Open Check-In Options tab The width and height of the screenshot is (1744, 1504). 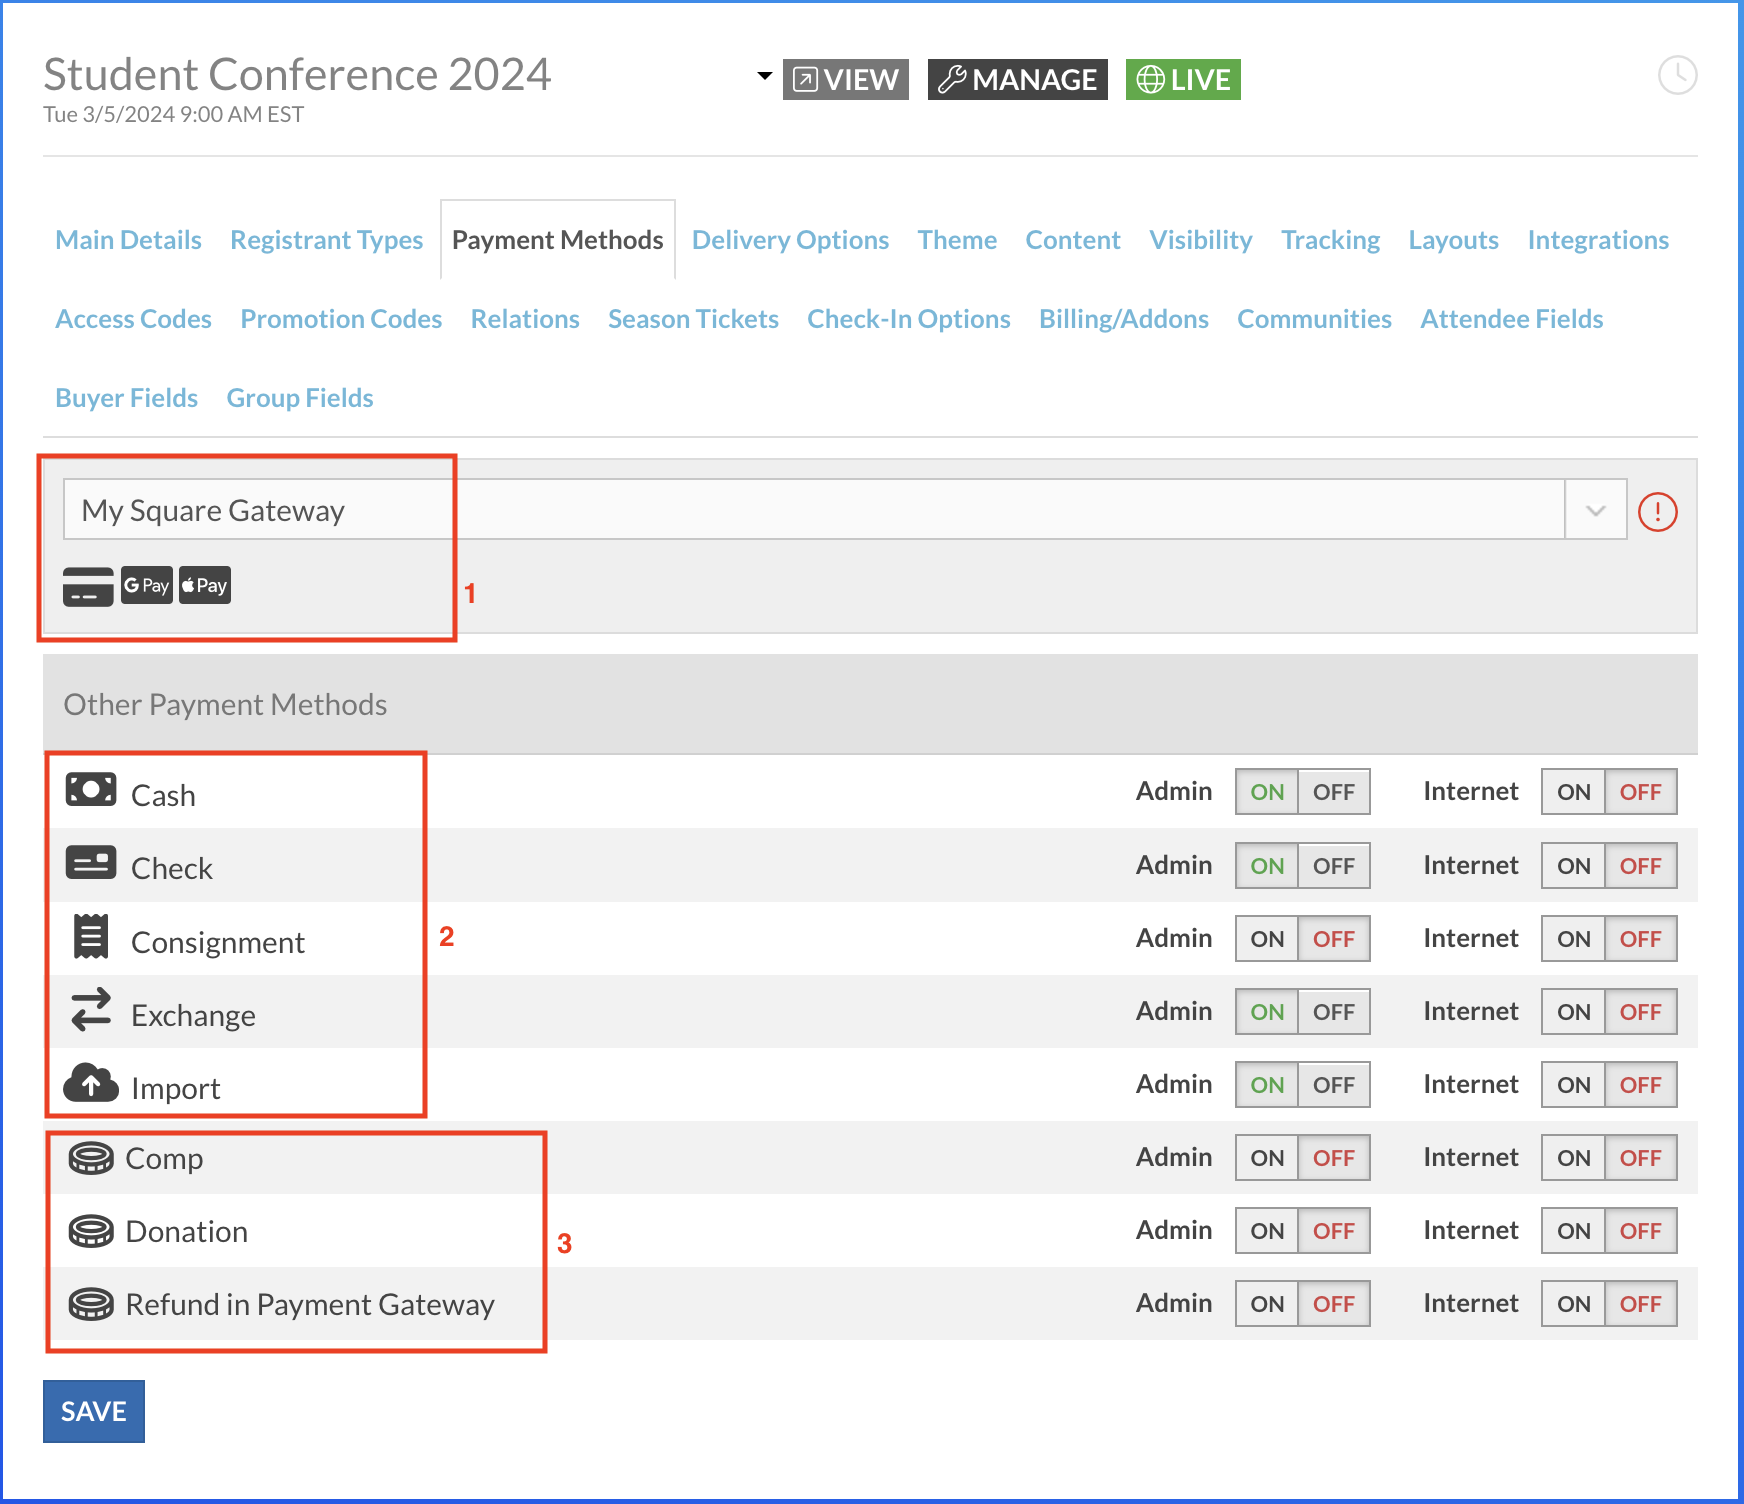coord(909,319)
